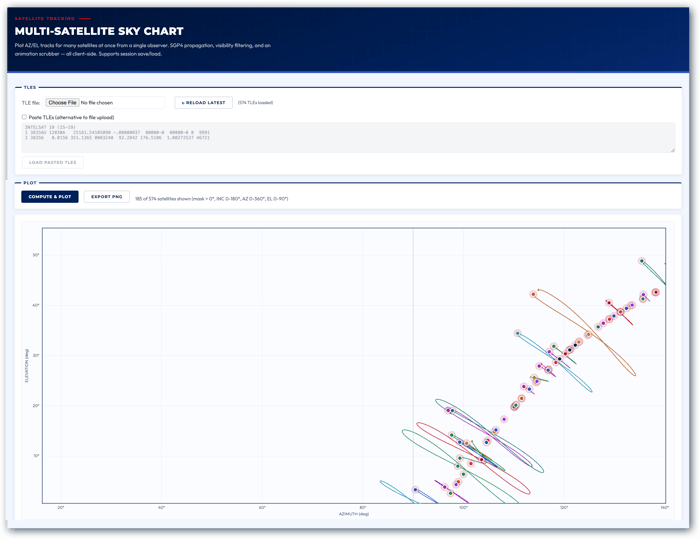Click the Export PNG button

click(x=107, y=197)
